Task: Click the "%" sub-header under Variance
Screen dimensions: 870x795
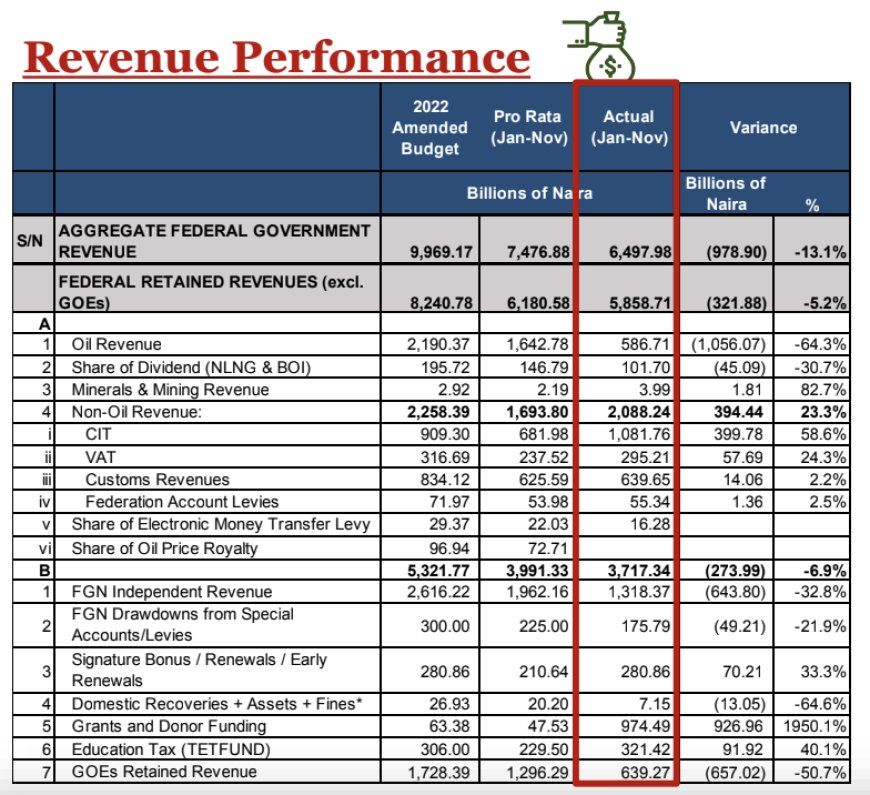Action: pyautogui.click(x=811, y=204)
